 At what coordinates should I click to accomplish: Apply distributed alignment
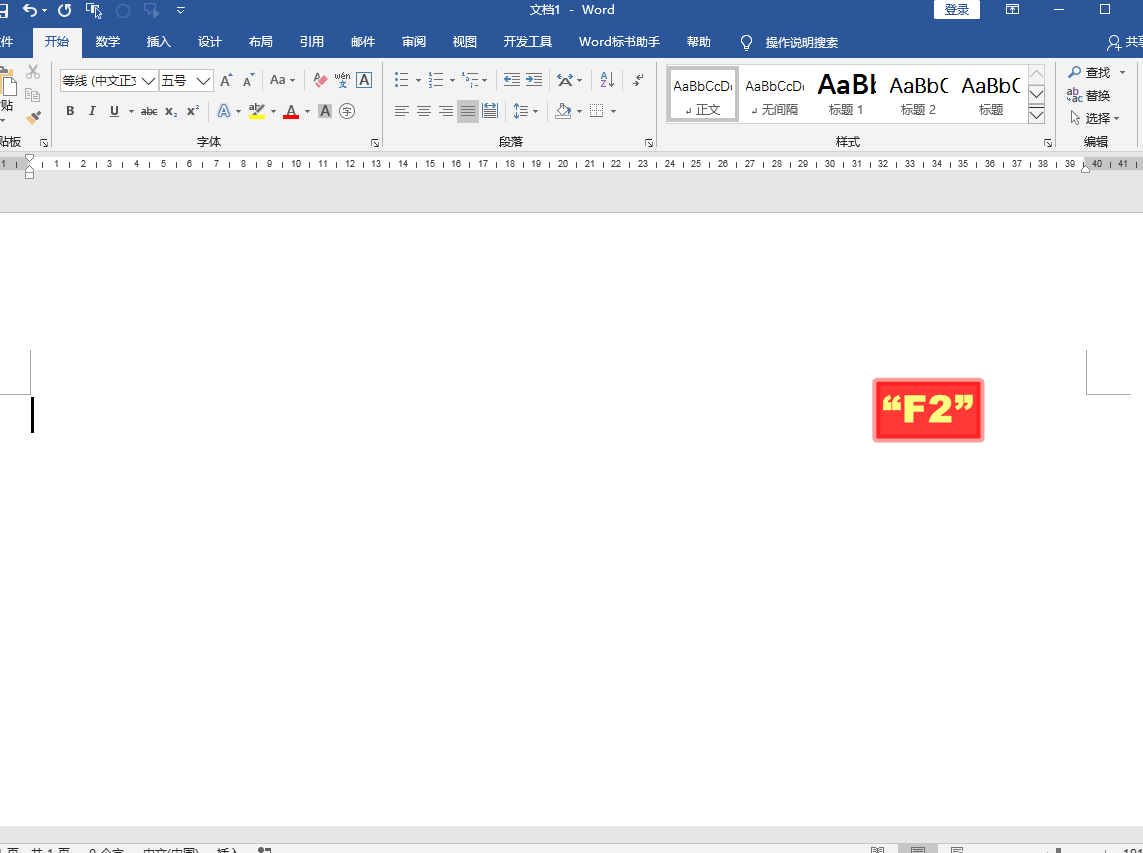(490, 111)
